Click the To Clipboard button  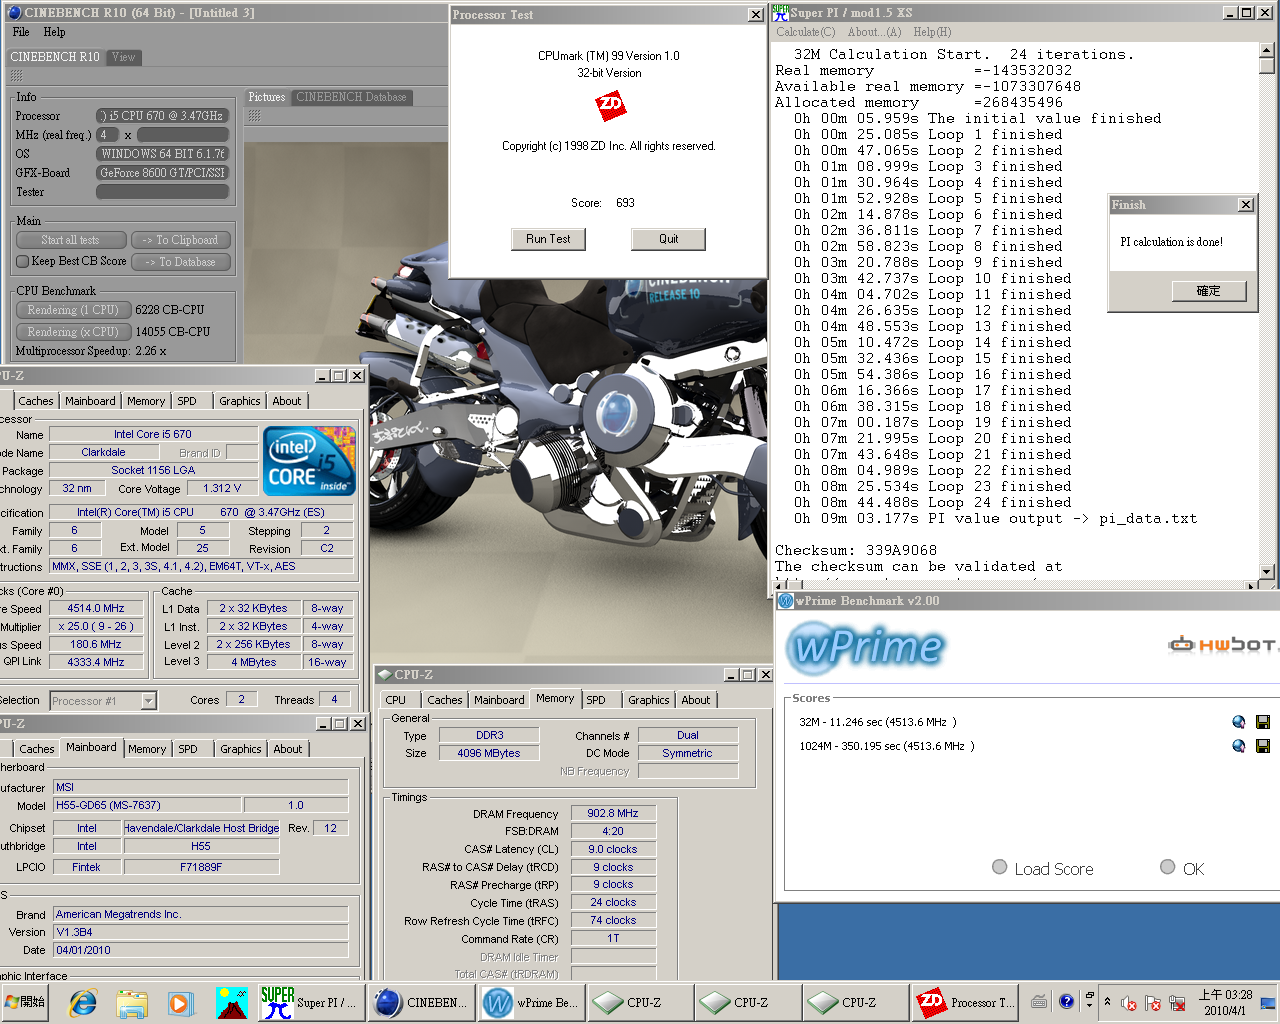click(181, 240)
